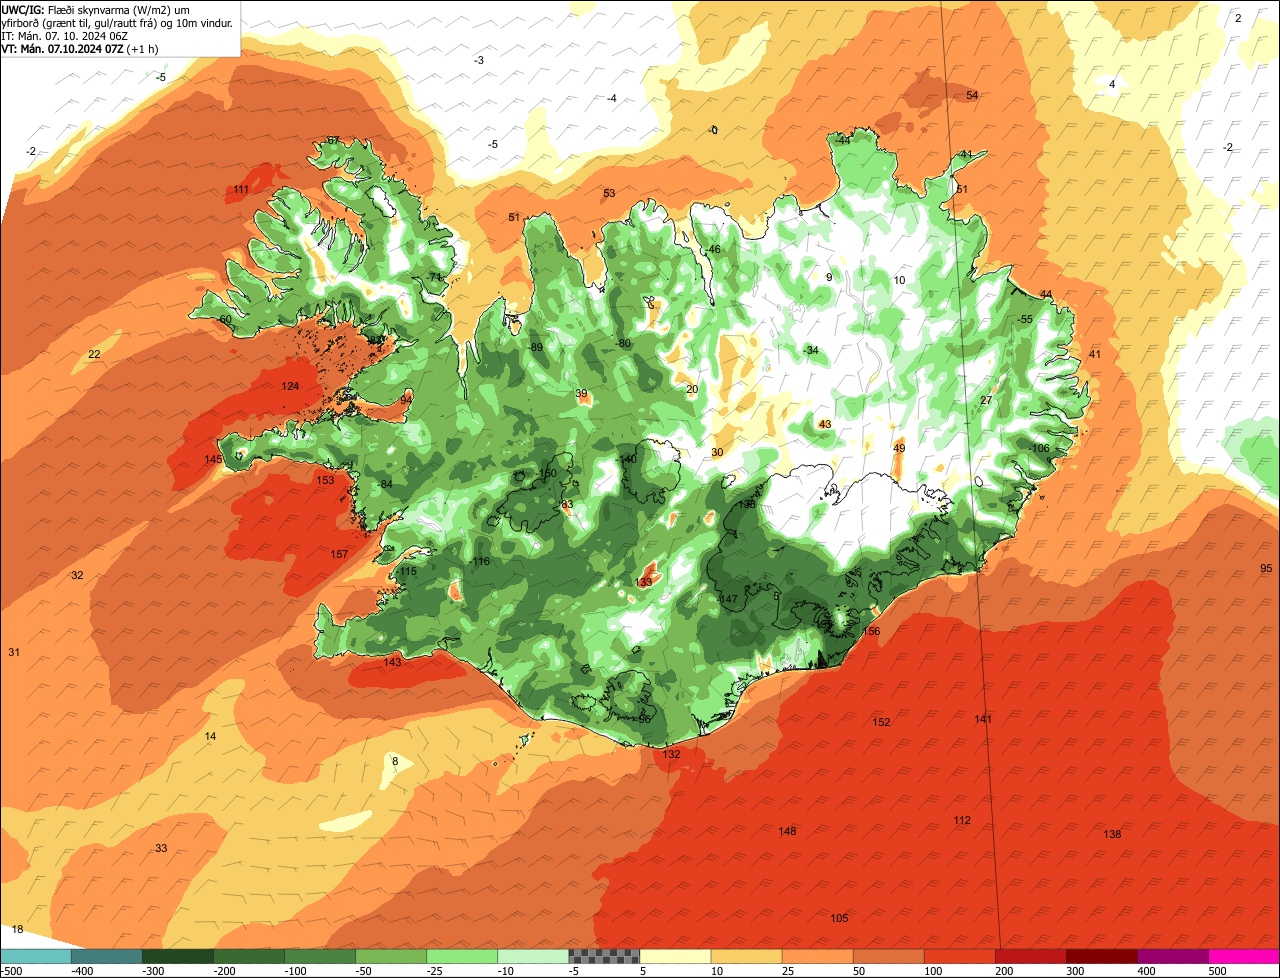Pick the -200 to -100 green legend swatch
Screen dimensions: 1280x978
[x=248, y=956]
